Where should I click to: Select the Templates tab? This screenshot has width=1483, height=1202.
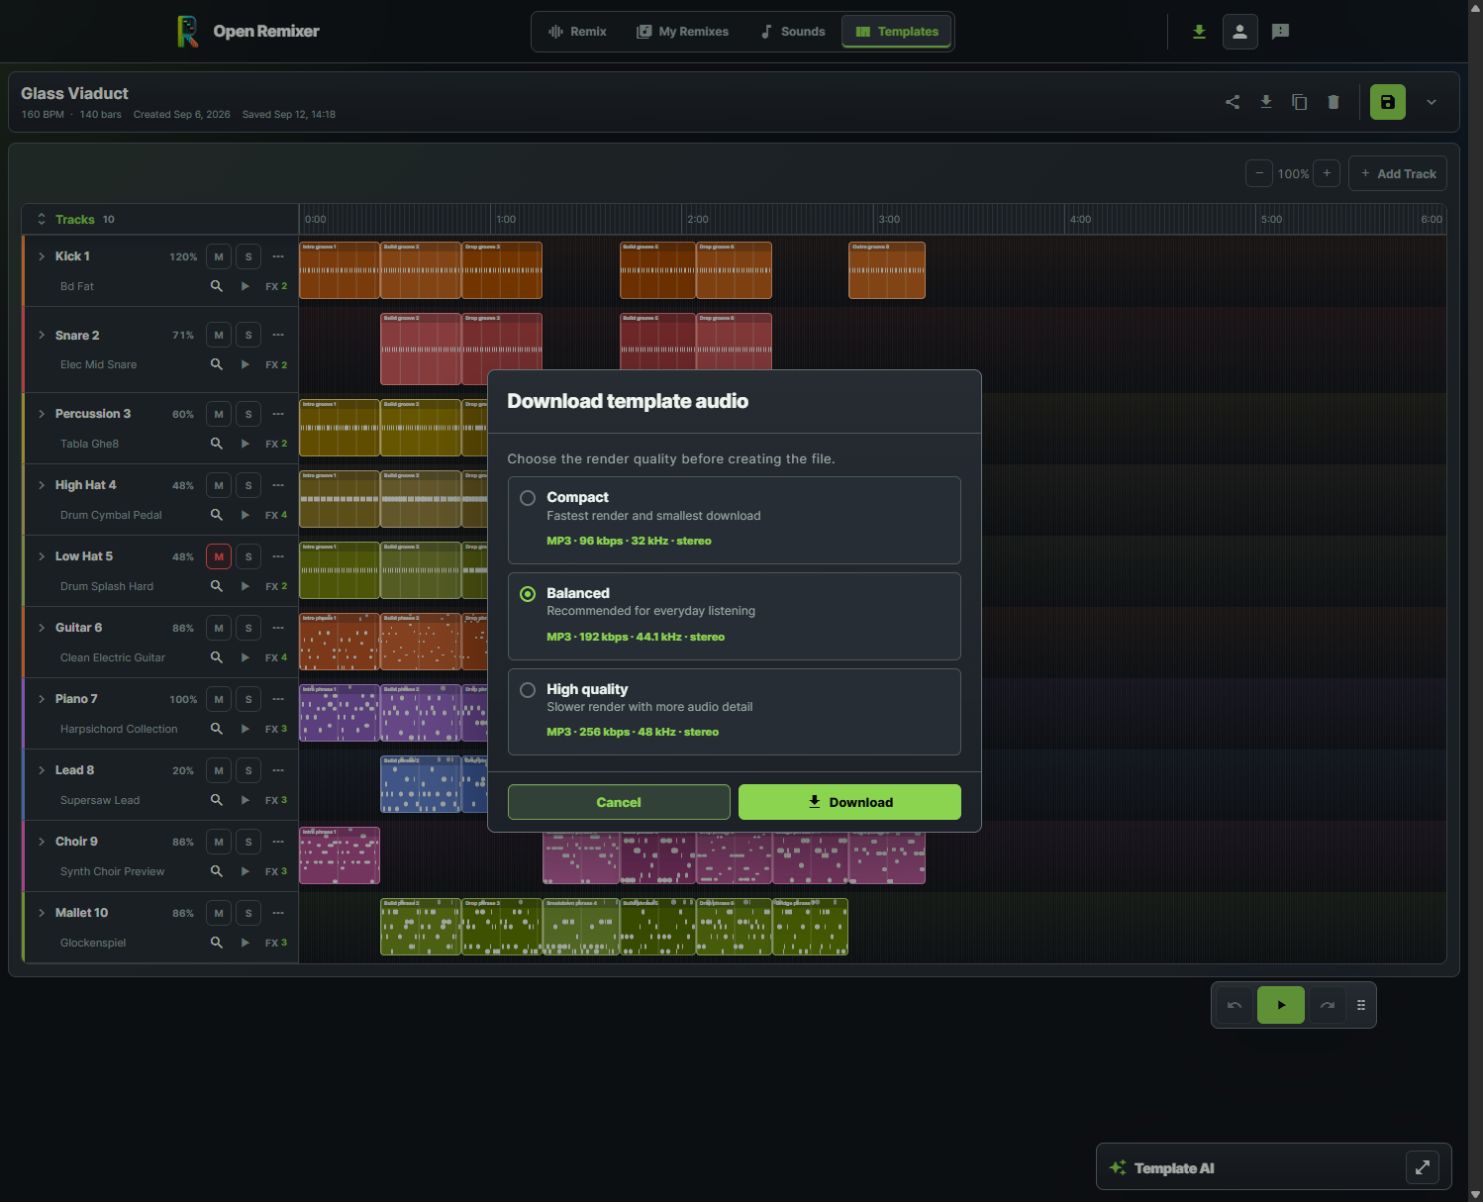[x=897, y=31]
